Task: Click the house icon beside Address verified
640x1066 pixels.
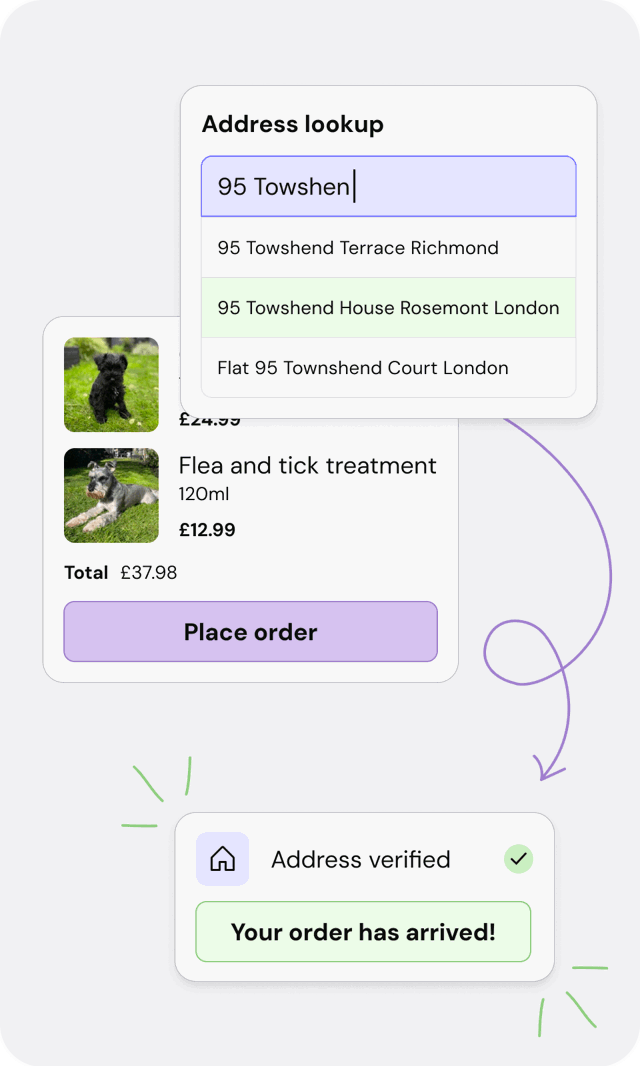Action: click(x=222, y=859)
